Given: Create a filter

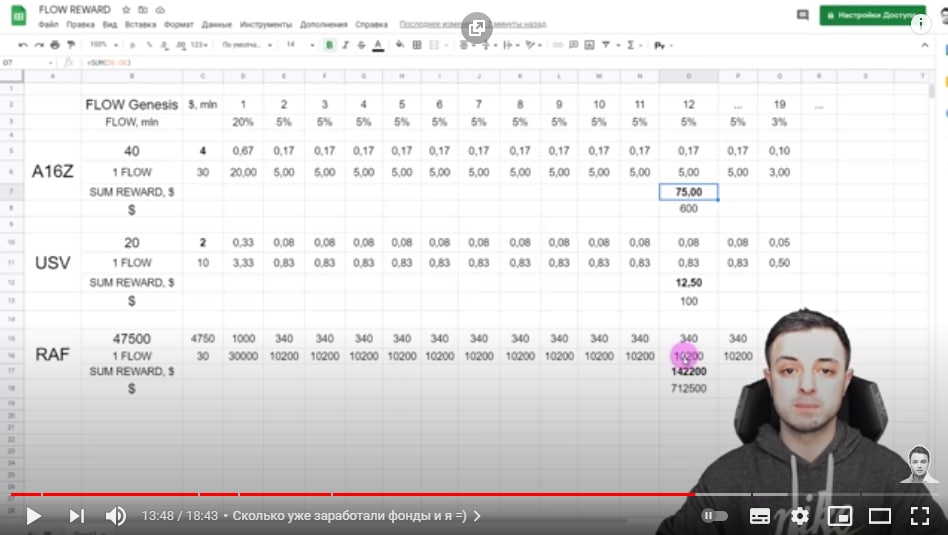Looking at the screenshot, I should point(605,45).
